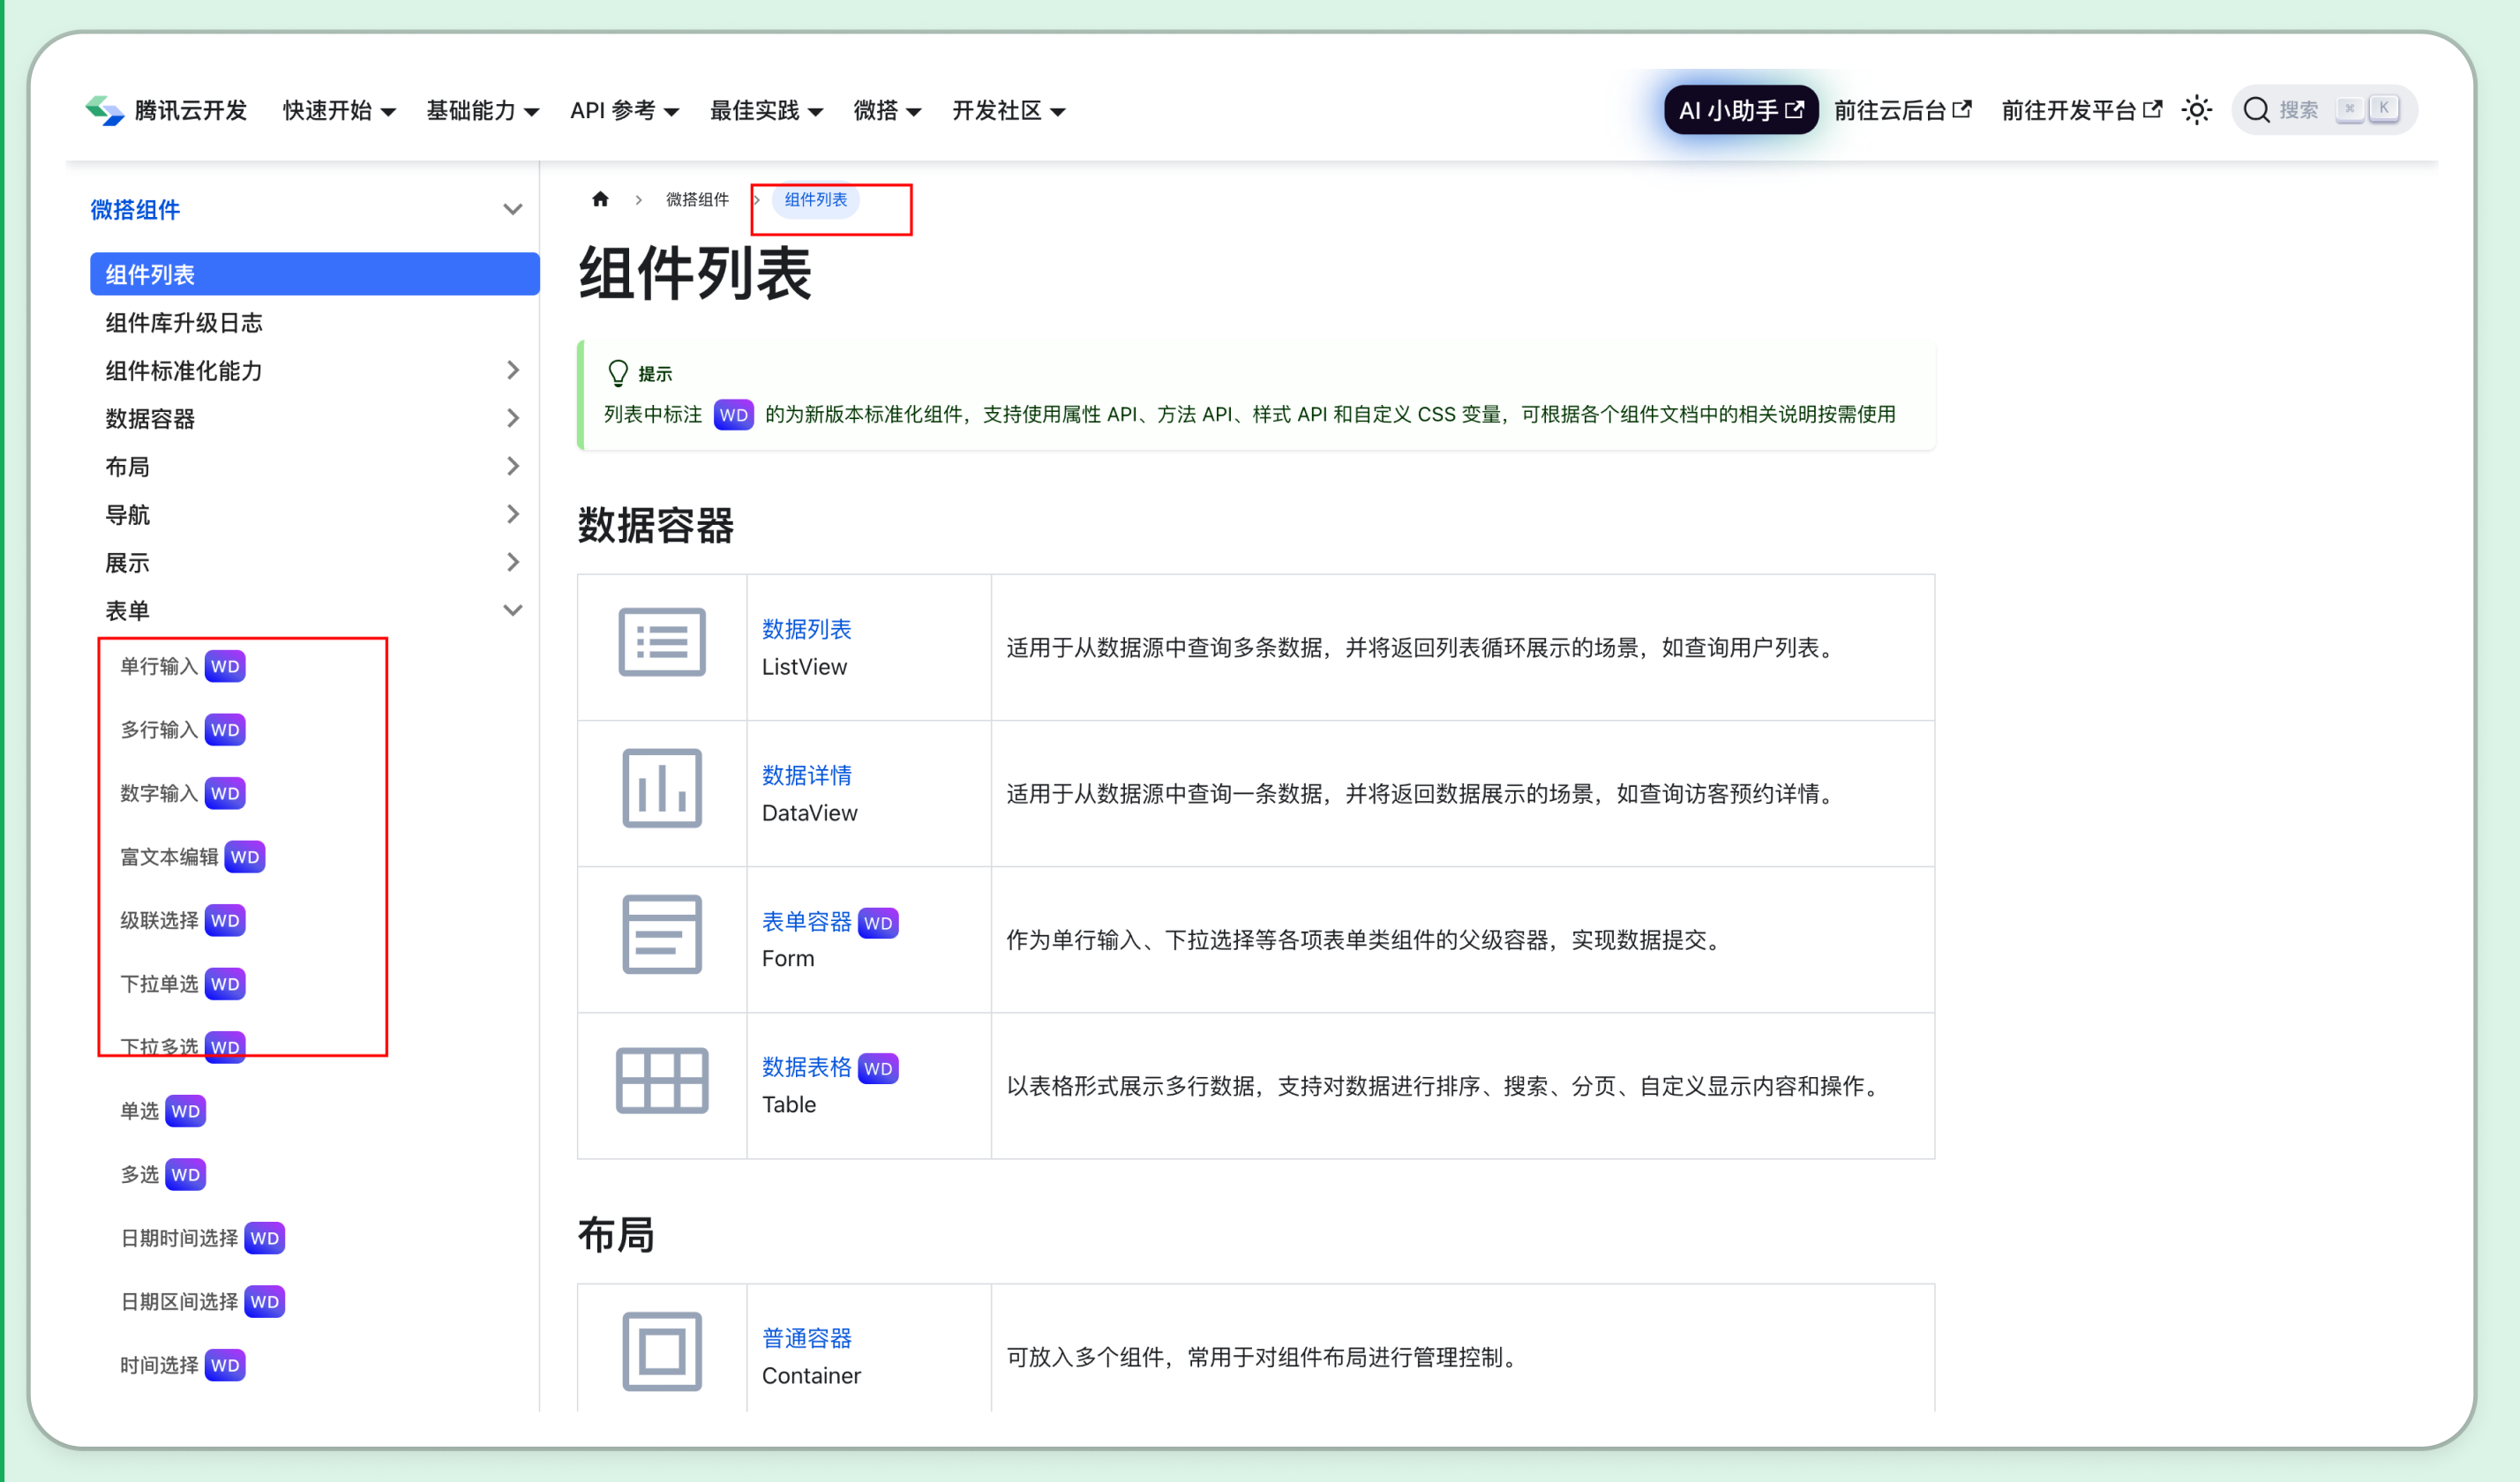Open the API 参考 dropdown menu
This screenshot has width=2520, height=1482.
624,110
